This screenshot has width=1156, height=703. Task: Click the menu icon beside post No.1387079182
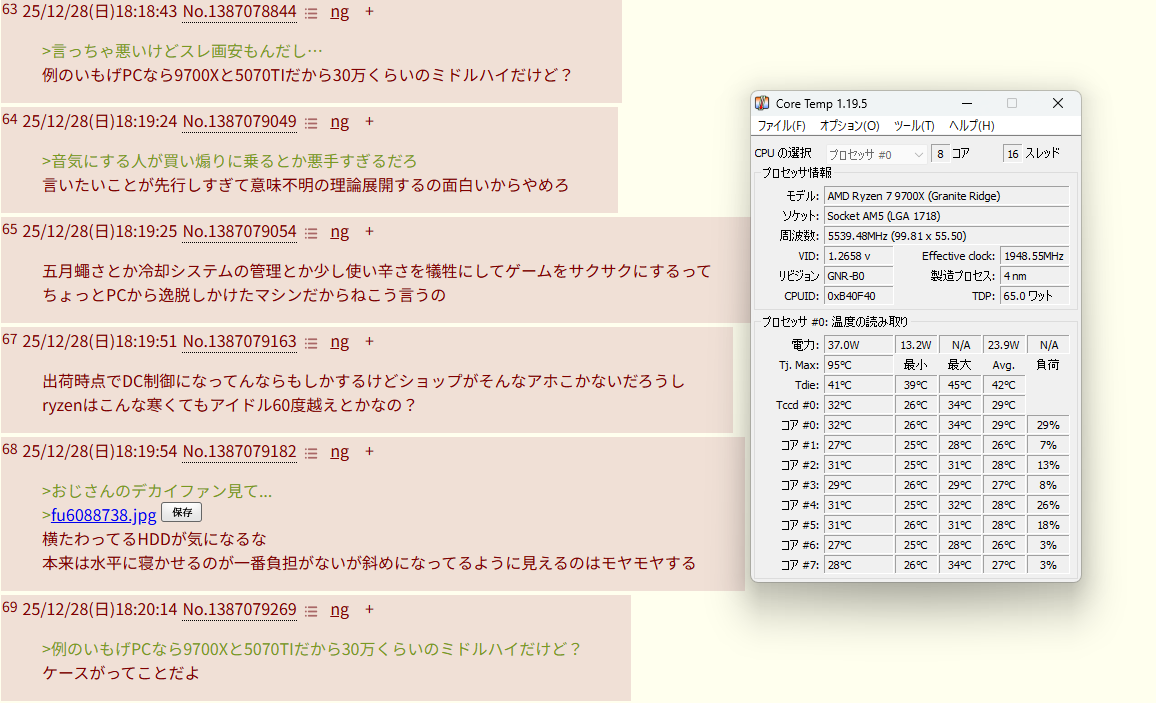311,452
